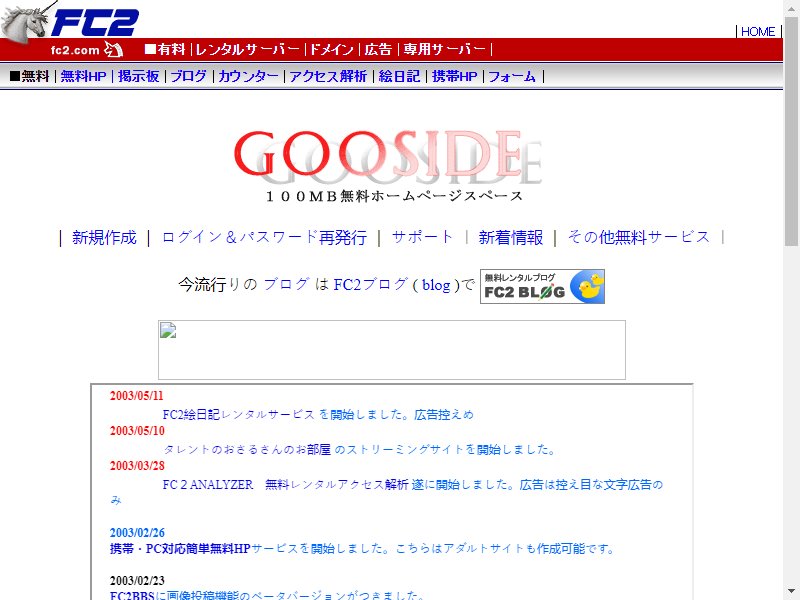This screenshot has height=600, width=800.
Task: Open ログイン＆パスワード再発行 link
Action: click(264, 237)
